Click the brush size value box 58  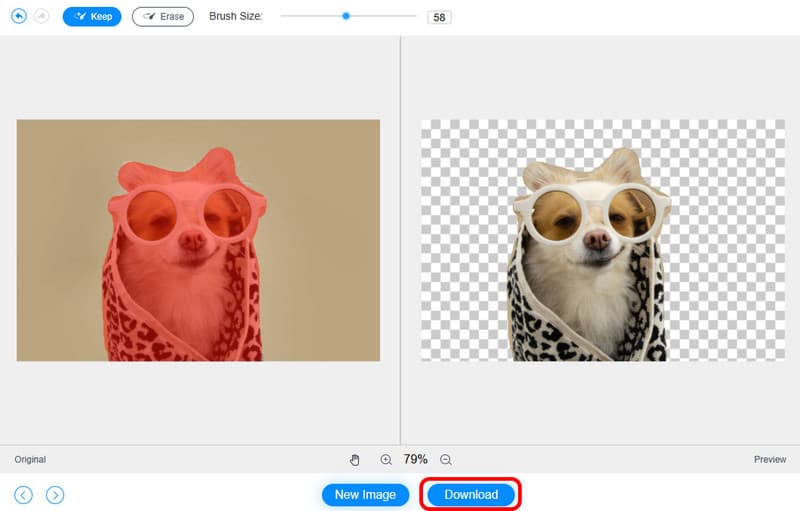click(438, 18)
